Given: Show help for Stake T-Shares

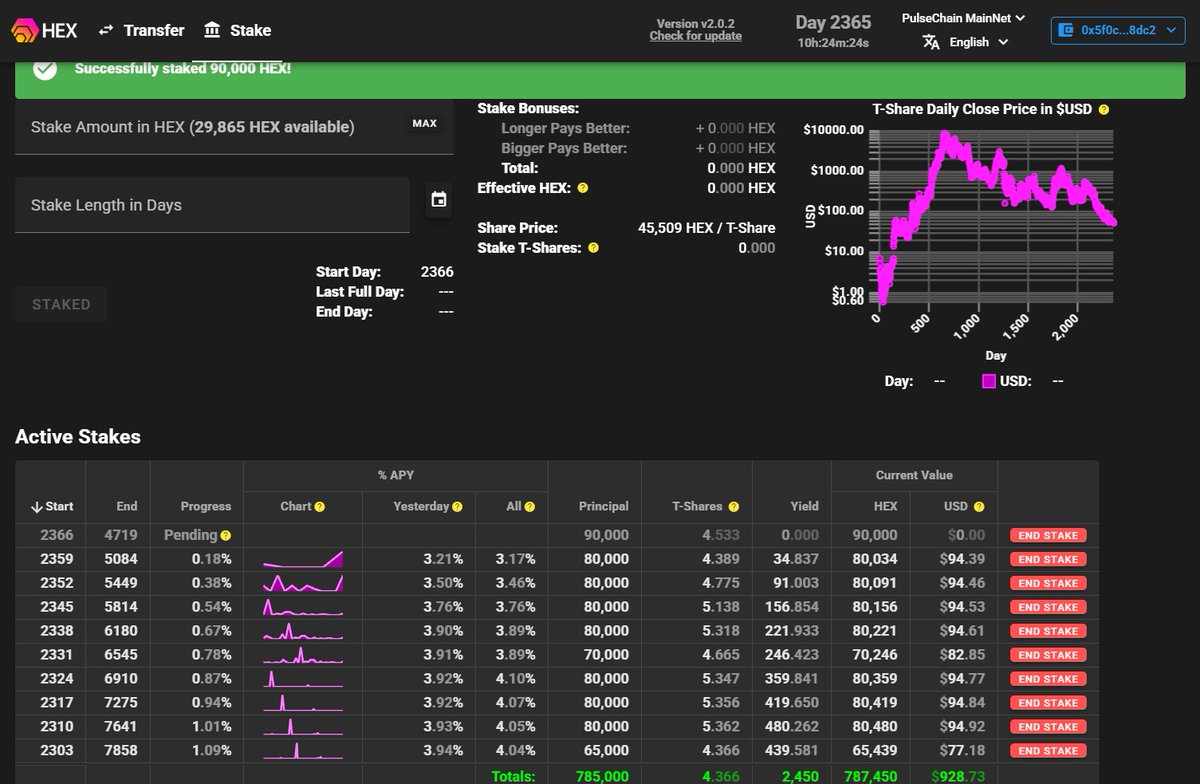Looking at the screenshot, I should pyautogui.click(x=593, y=248).
